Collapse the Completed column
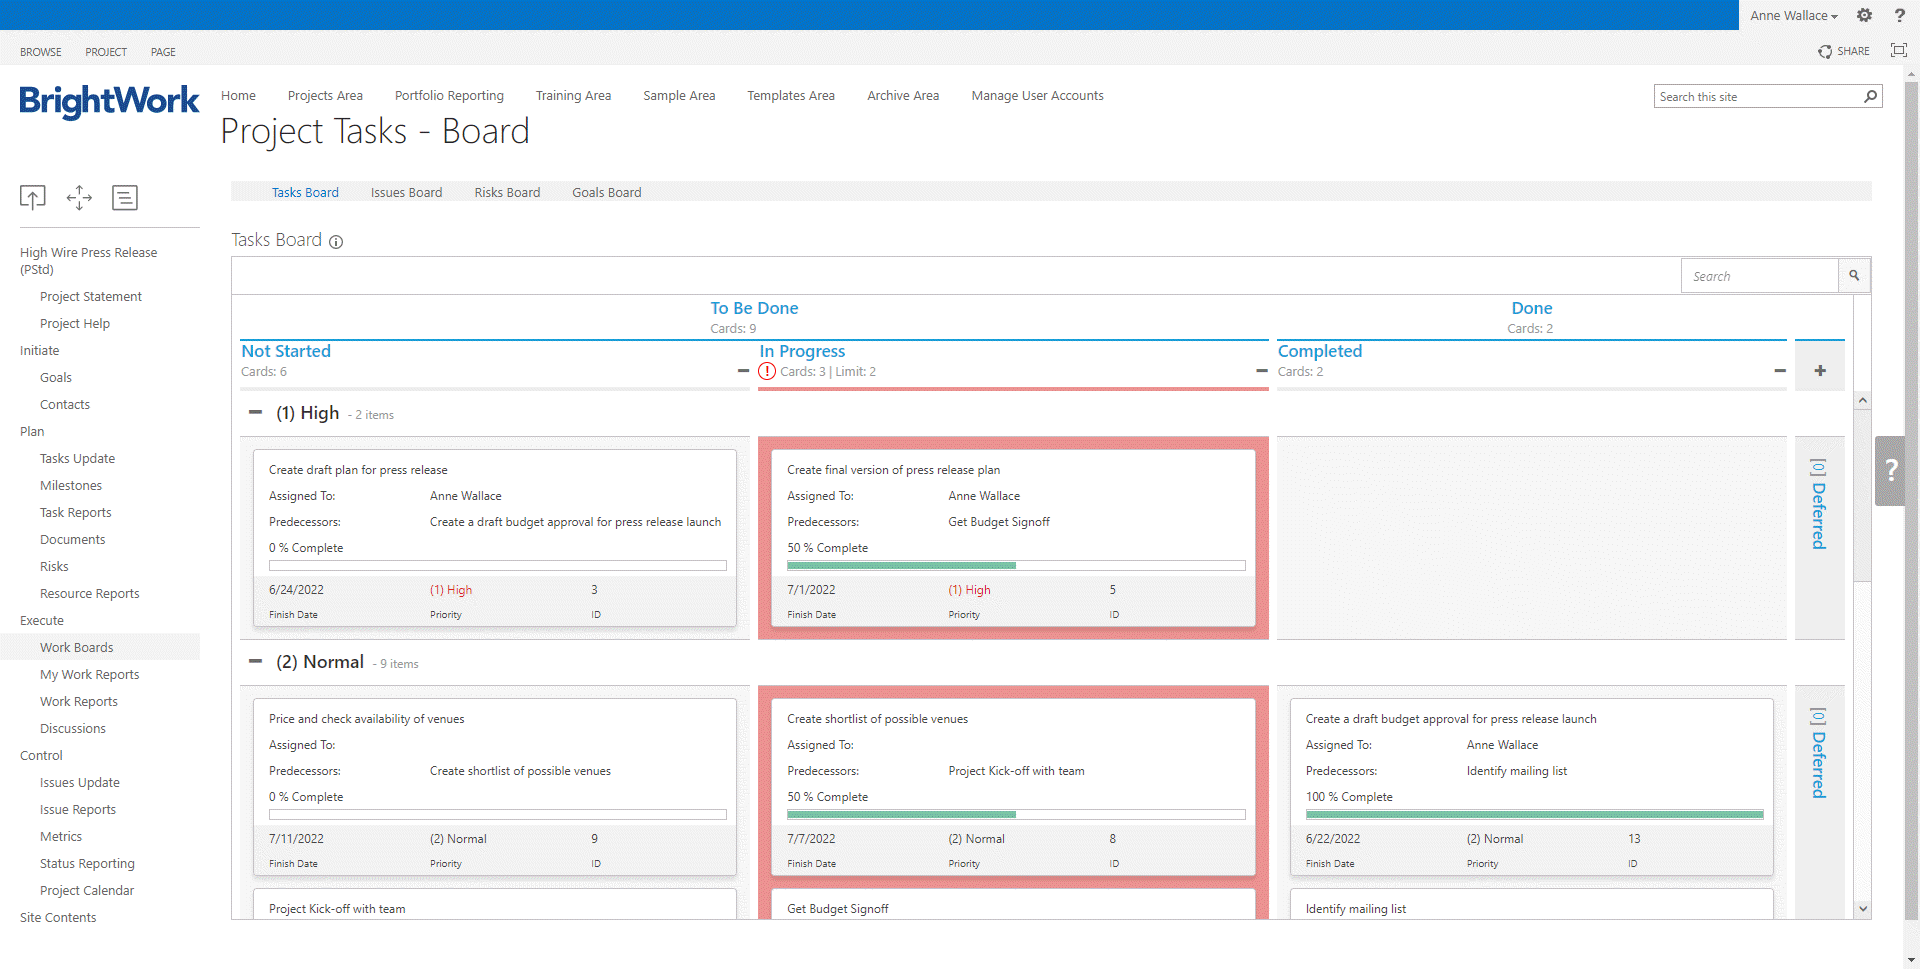Screen dimensions: 1920x969 click(x=1780, y=371)
